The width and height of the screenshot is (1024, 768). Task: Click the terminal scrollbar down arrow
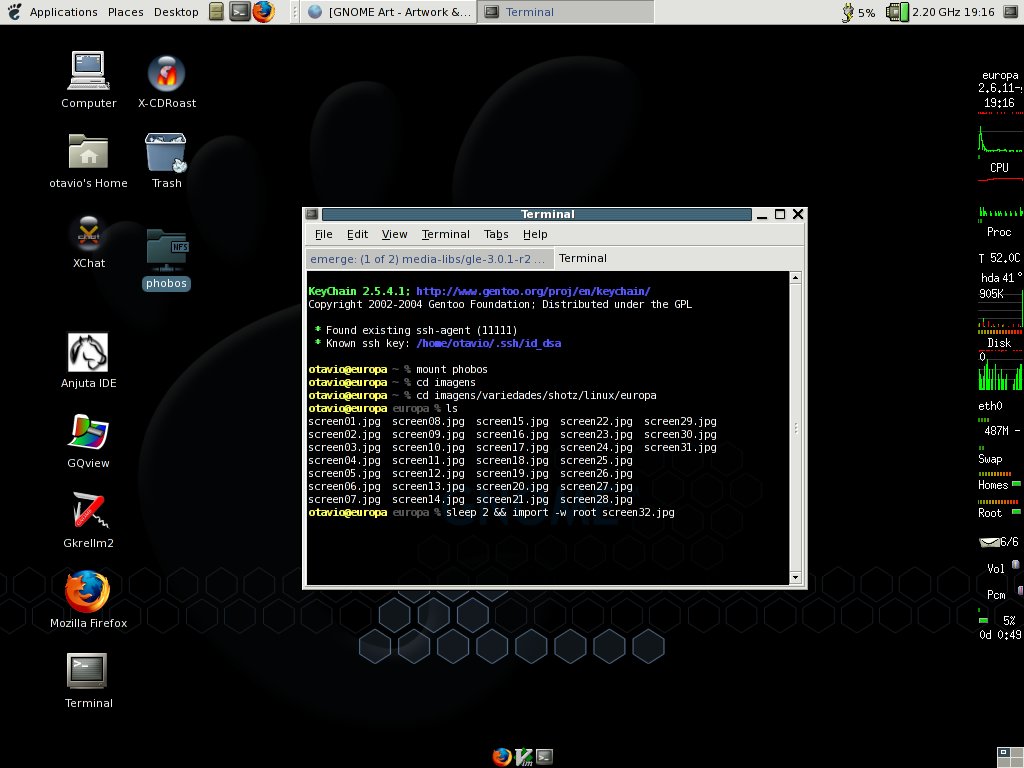click(x=796, y=577)
